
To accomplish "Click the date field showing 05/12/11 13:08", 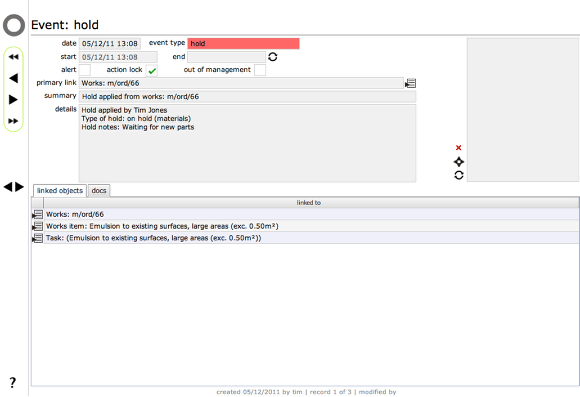I will click(x=109, y=44).
